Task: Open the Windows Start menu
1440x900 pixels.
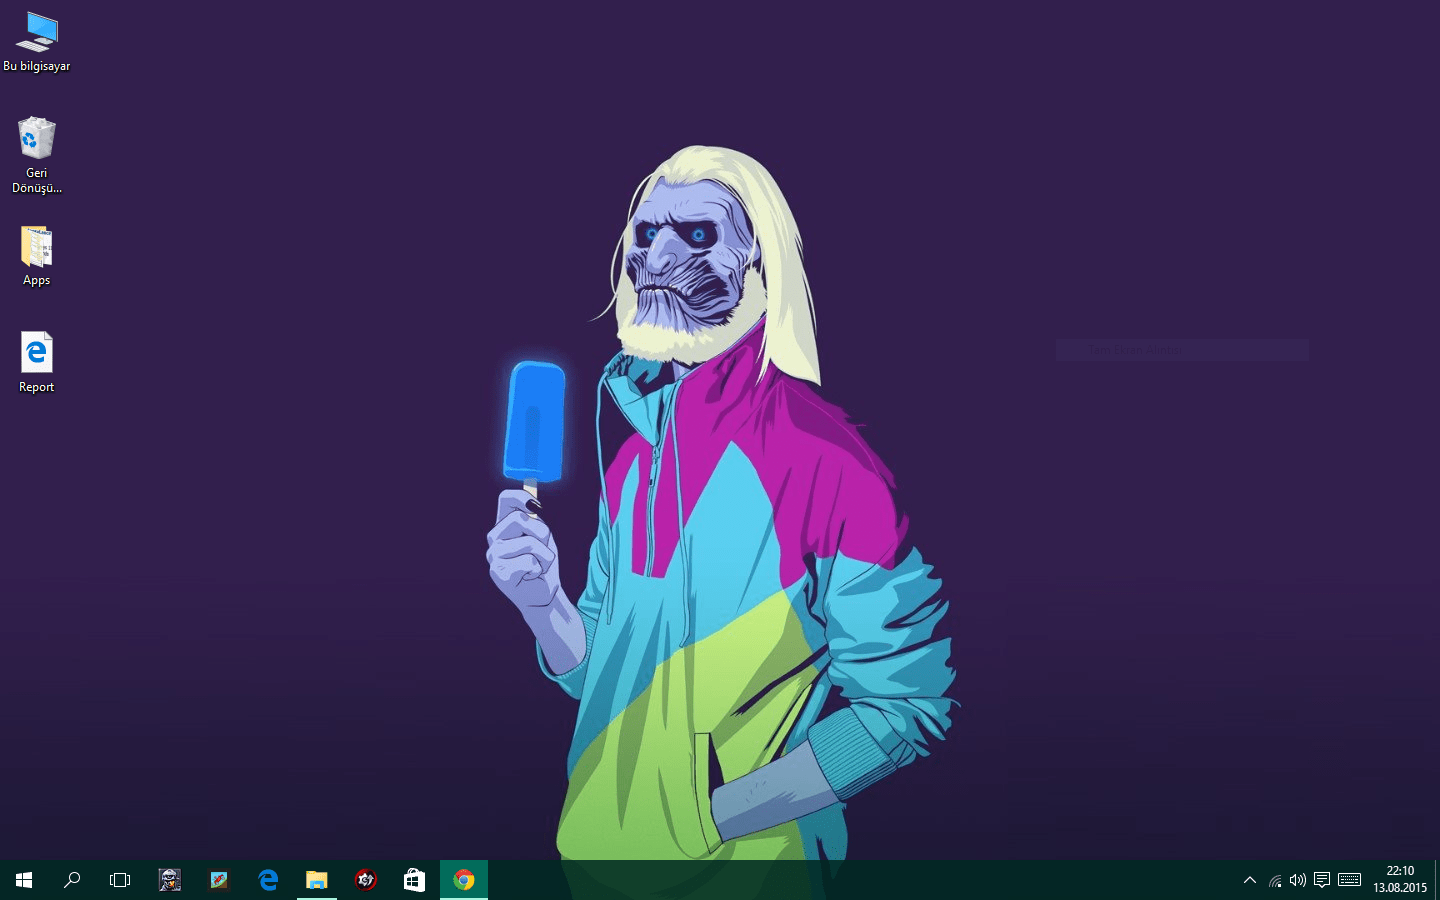Action: (x=24, y=880)
